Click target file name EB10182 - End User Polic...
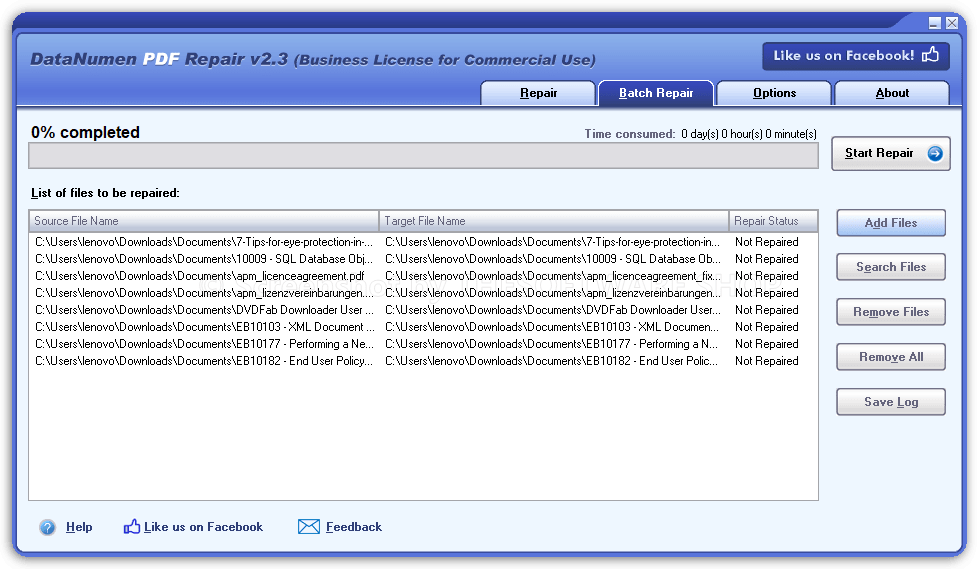Image resolution: width=979 pixels, height=569 pixels. 551,361
